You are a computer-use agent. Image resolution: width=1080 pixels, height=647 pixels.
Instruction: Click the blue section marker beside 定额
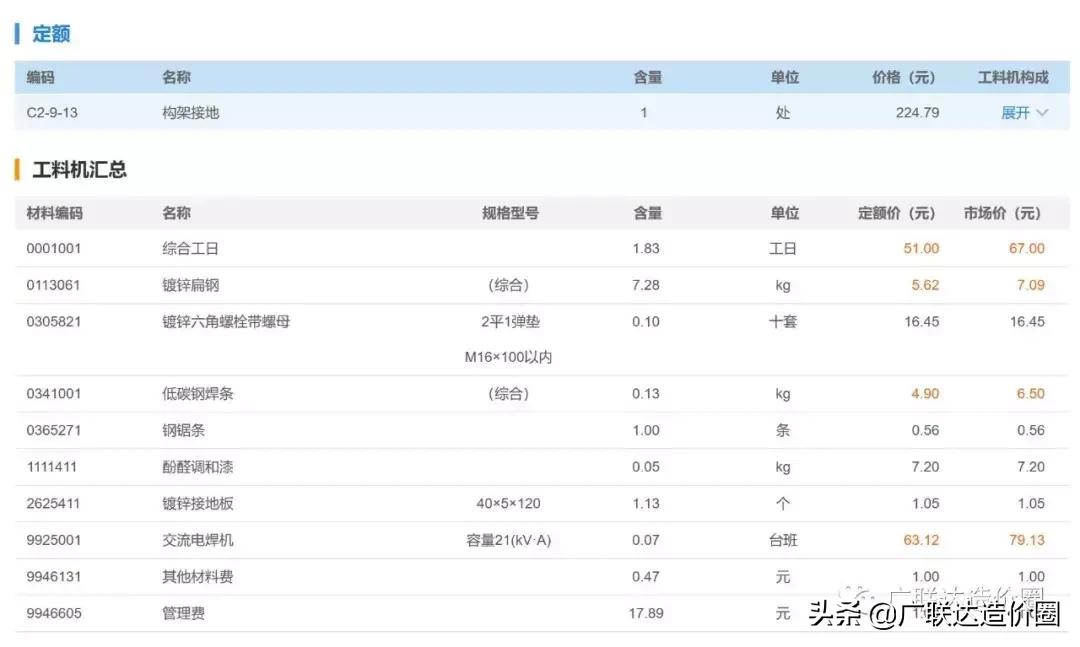click(x=17, y=33)
